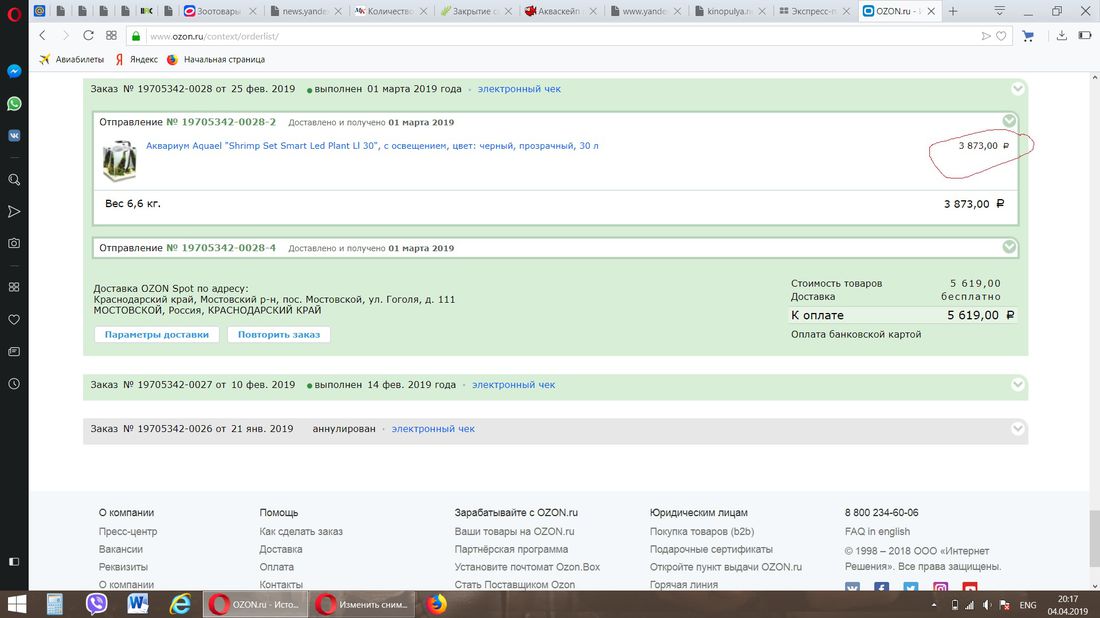Expand shipment 19705342-0028-4 details

[1008, 247]
